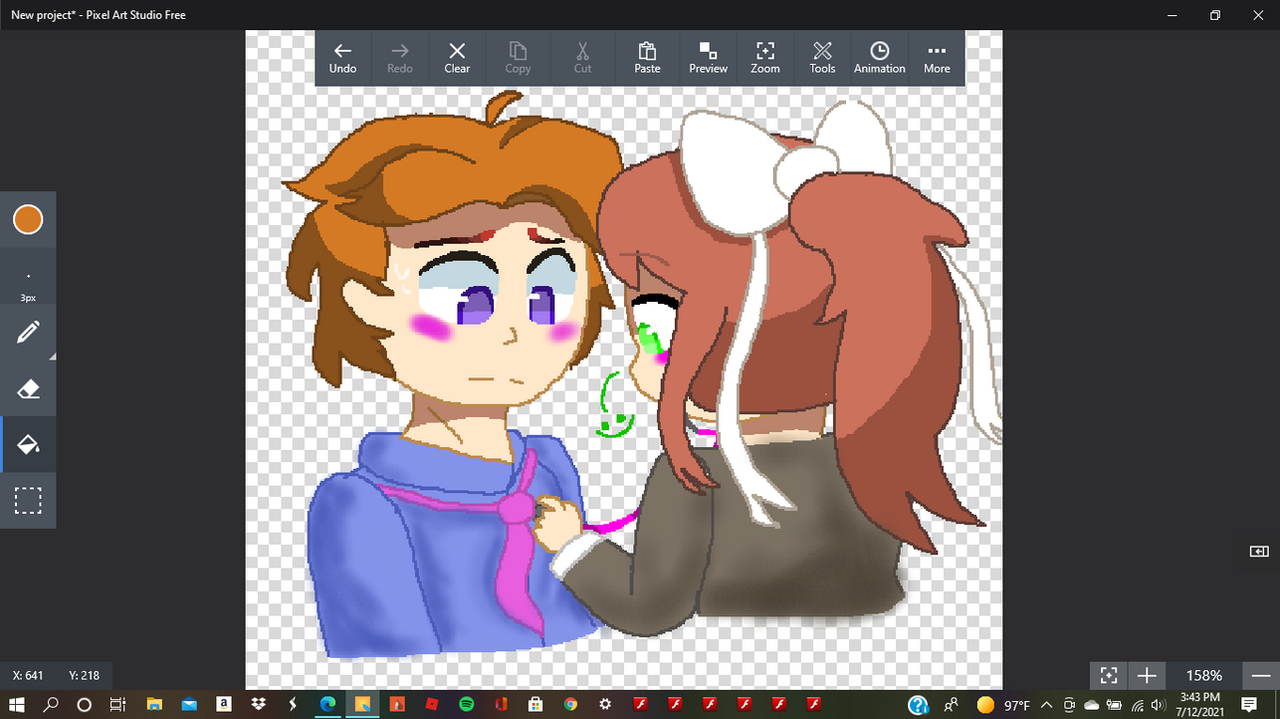This screenshot has width=1280, height=719.
Task: Zoom in with the plus button
Action: point(1147,676)
